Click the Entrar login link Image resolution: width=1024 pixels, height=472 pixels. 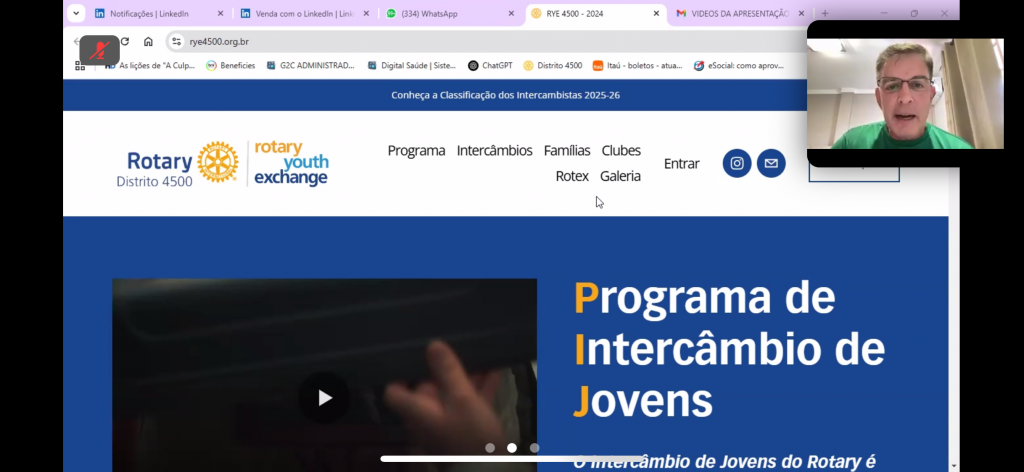(x=682, y=164)
